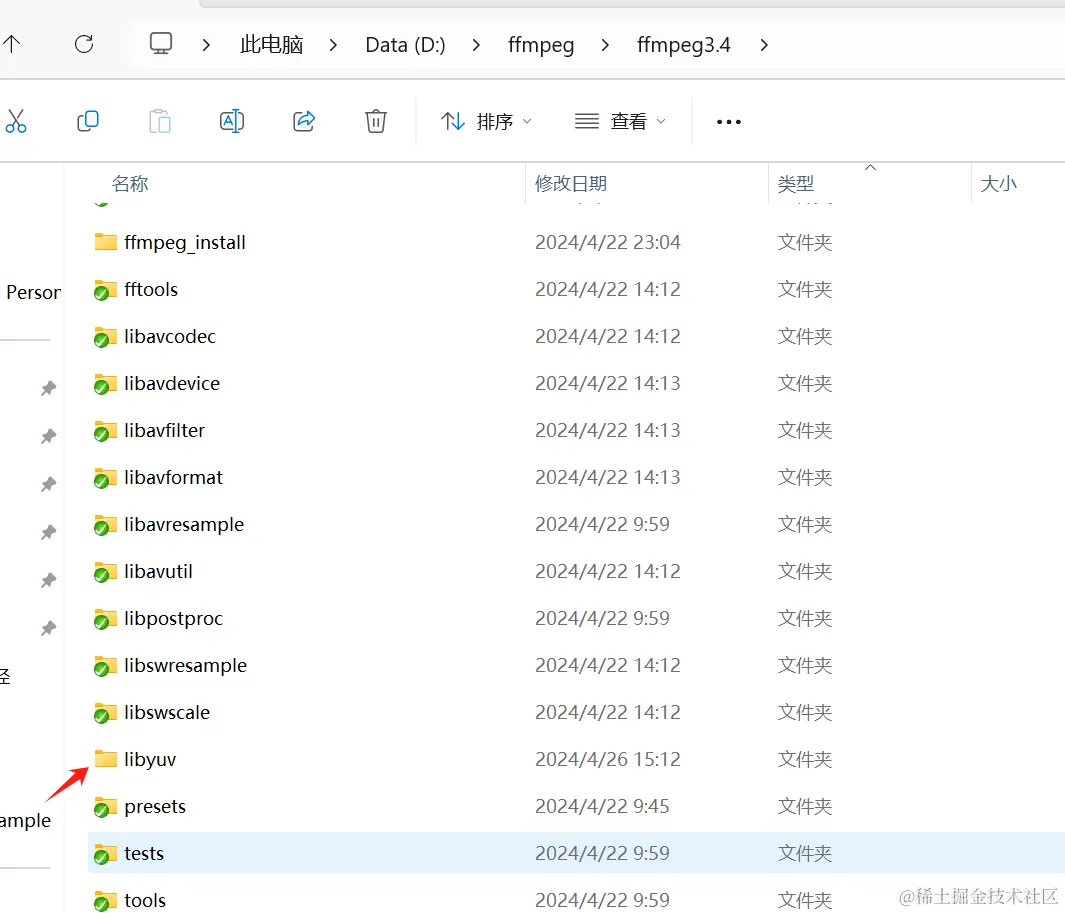This screenshot has width=1065, height=913.
Task: Click the Share icon
Action: pos(304,121)
